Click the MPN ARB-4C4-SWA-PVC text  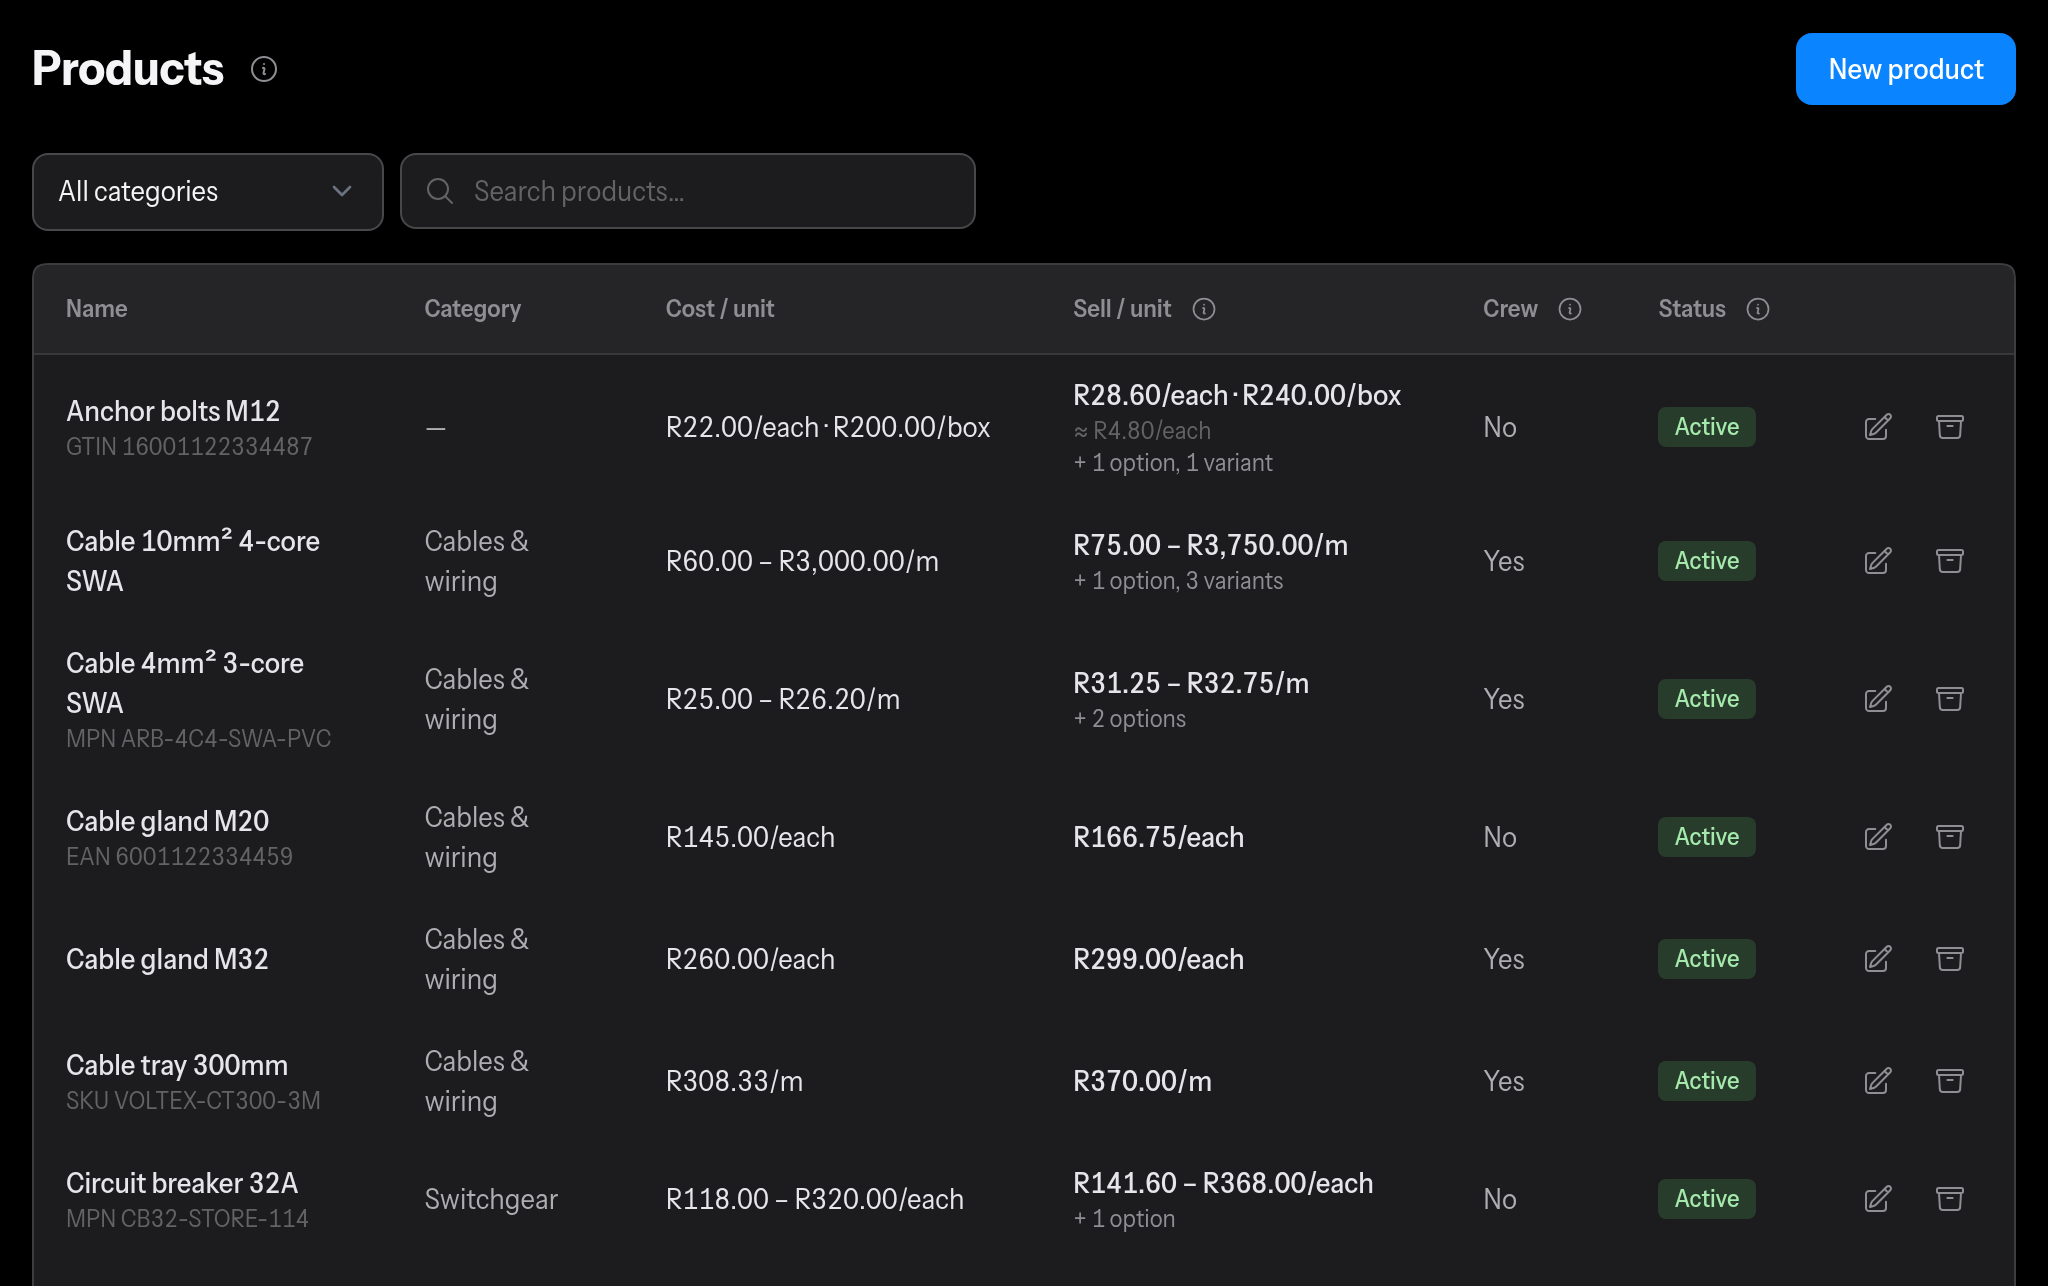coord(198,738)
